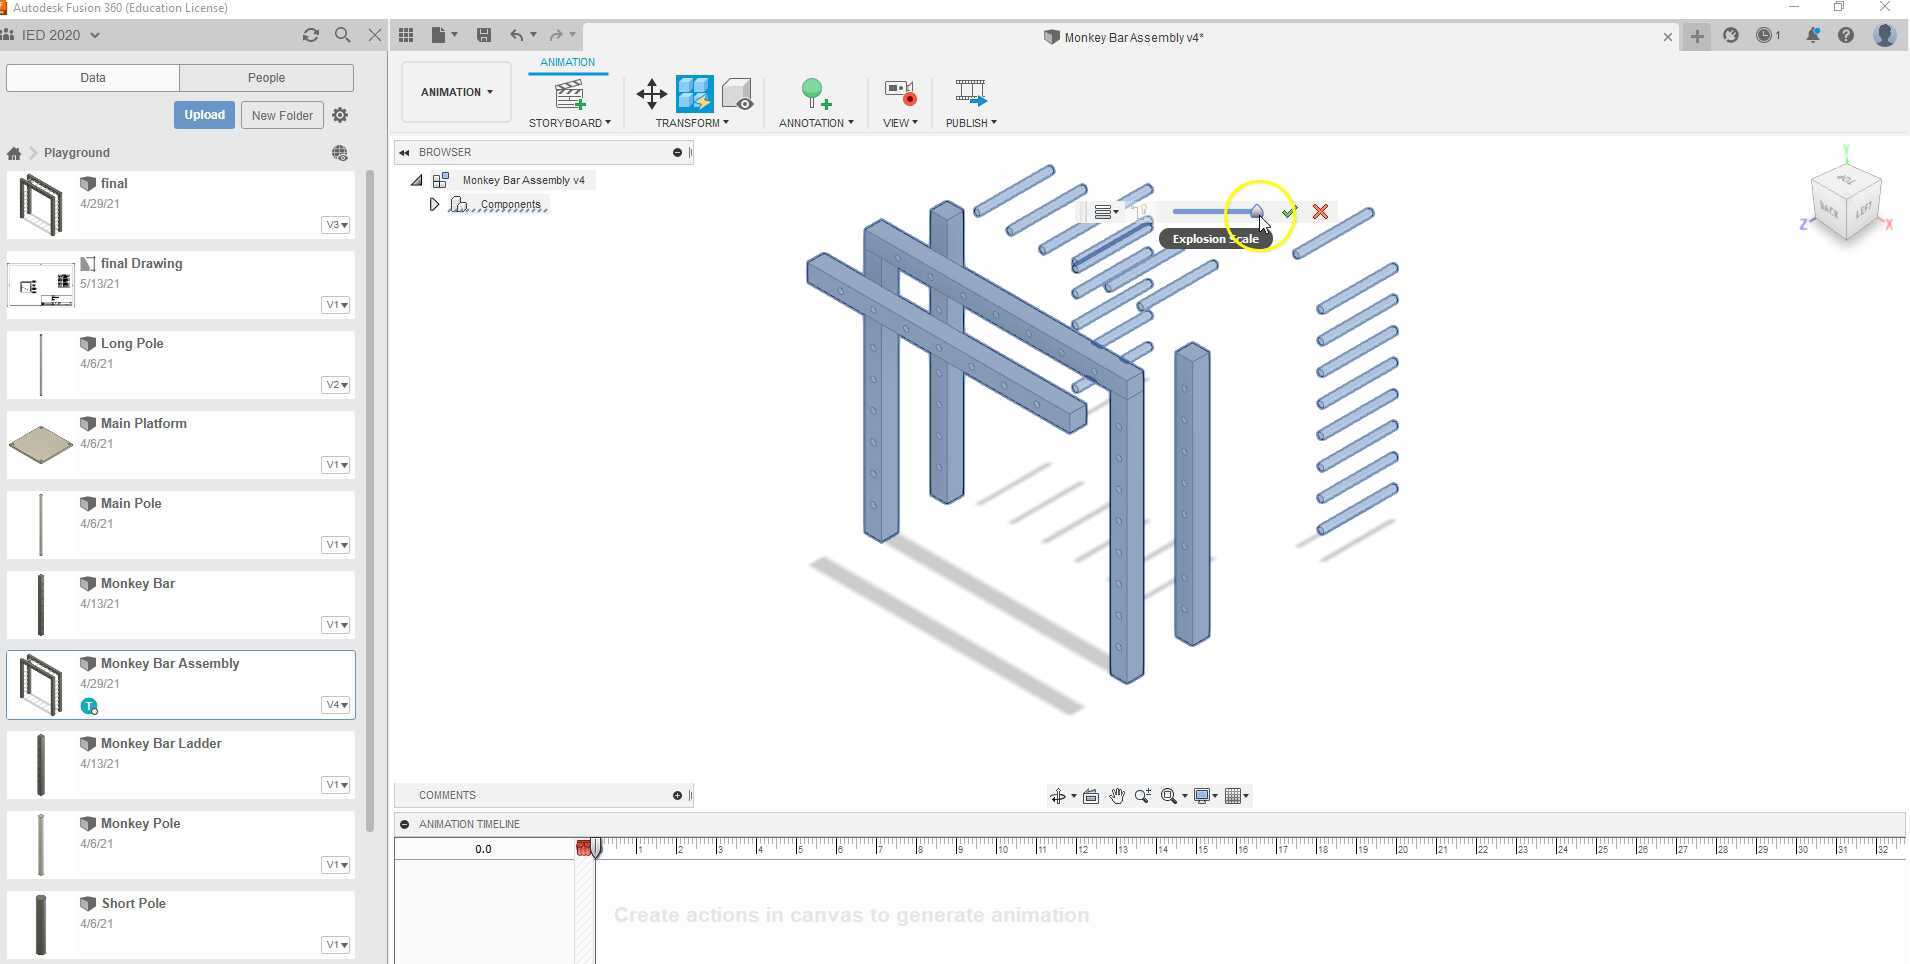Click the Explosion Scale slider handle

[x=1257, y=212]
